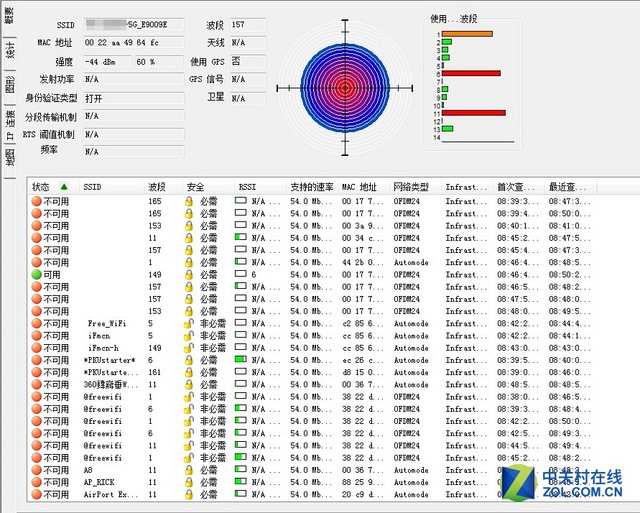Click padlock icon in the 可用 row
Screen dimensions: 640x513
(x=189, y=275)
